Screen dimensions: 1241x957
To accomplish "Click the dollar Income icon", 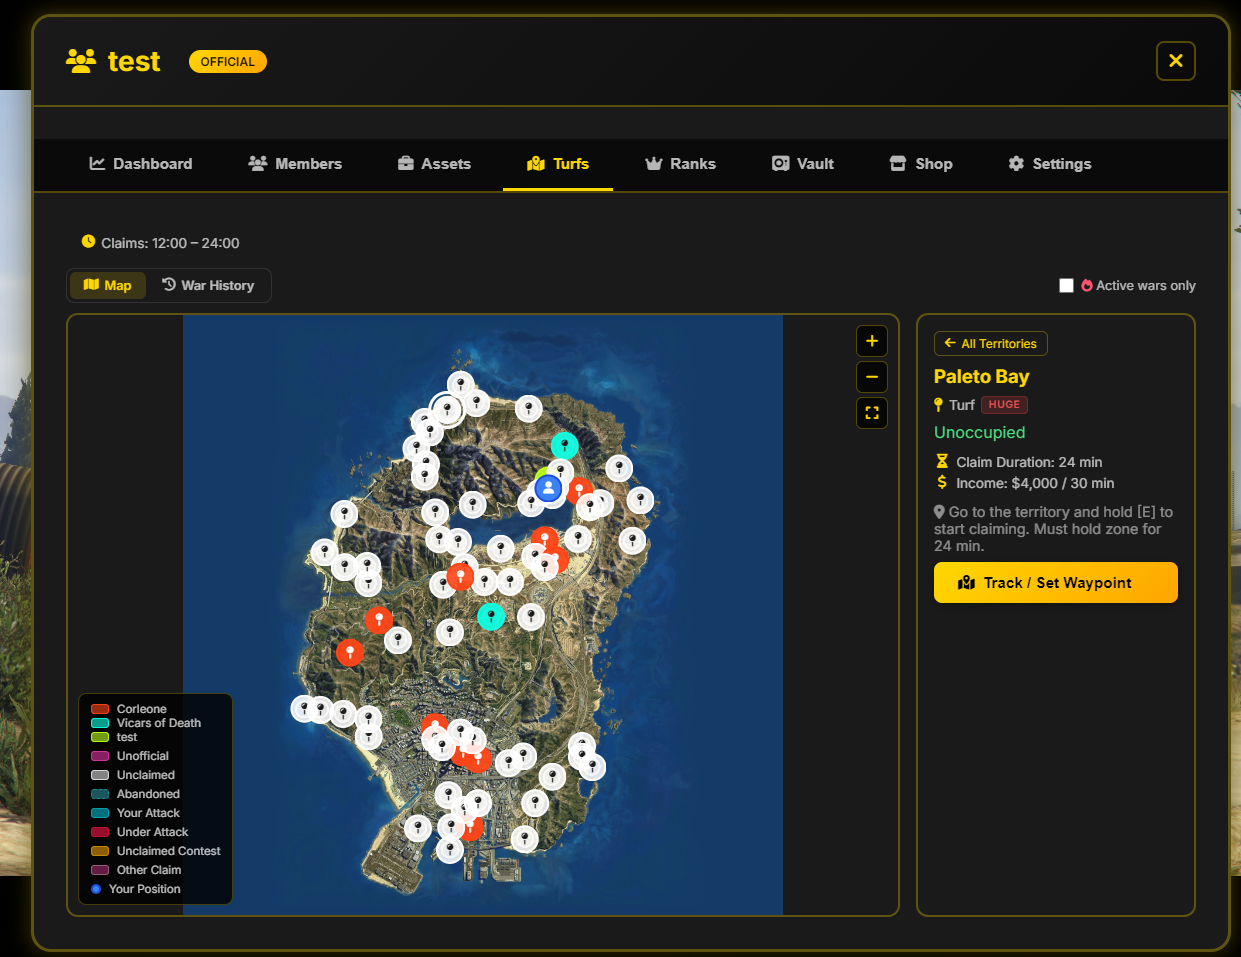I will point(941,482).
